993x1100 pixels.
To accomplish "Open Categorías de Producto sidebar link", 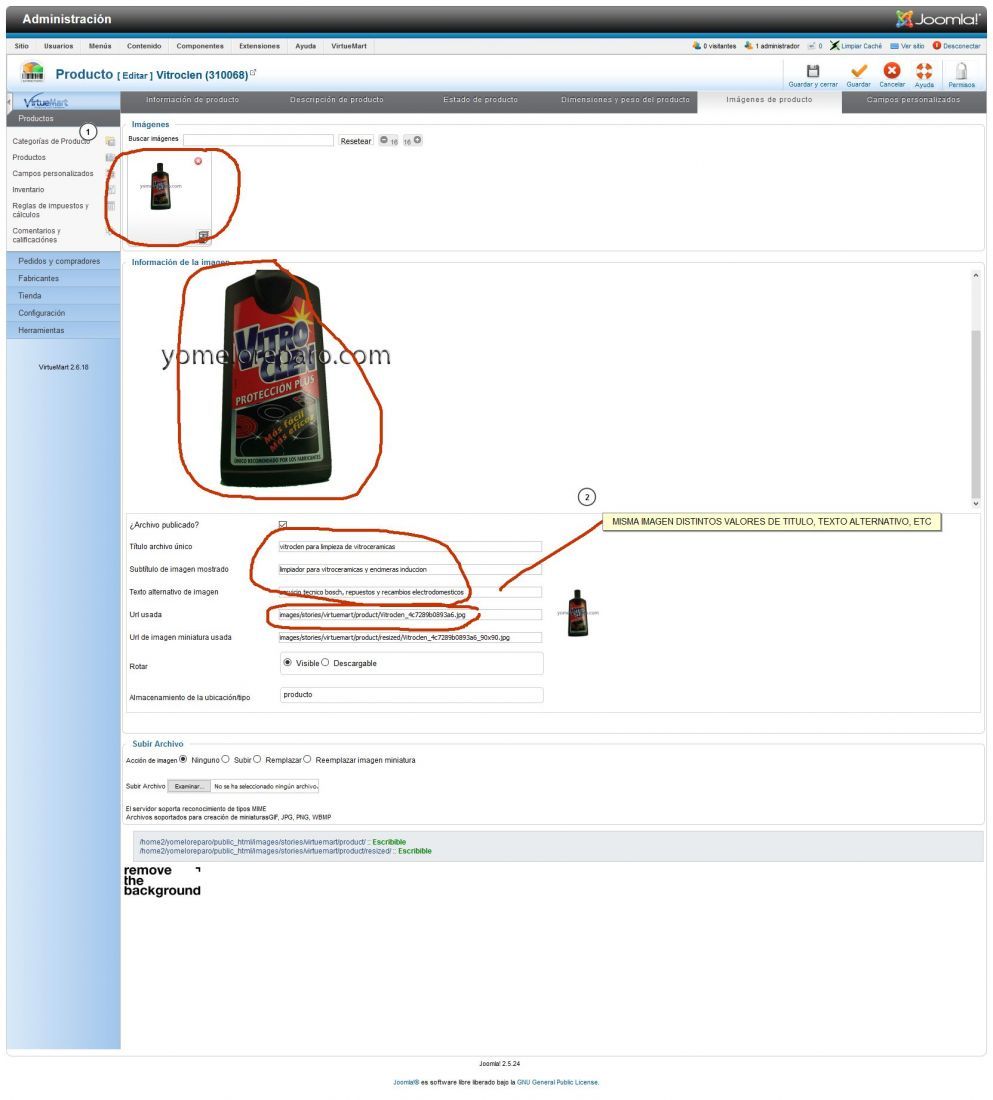I will click(51, 141).
